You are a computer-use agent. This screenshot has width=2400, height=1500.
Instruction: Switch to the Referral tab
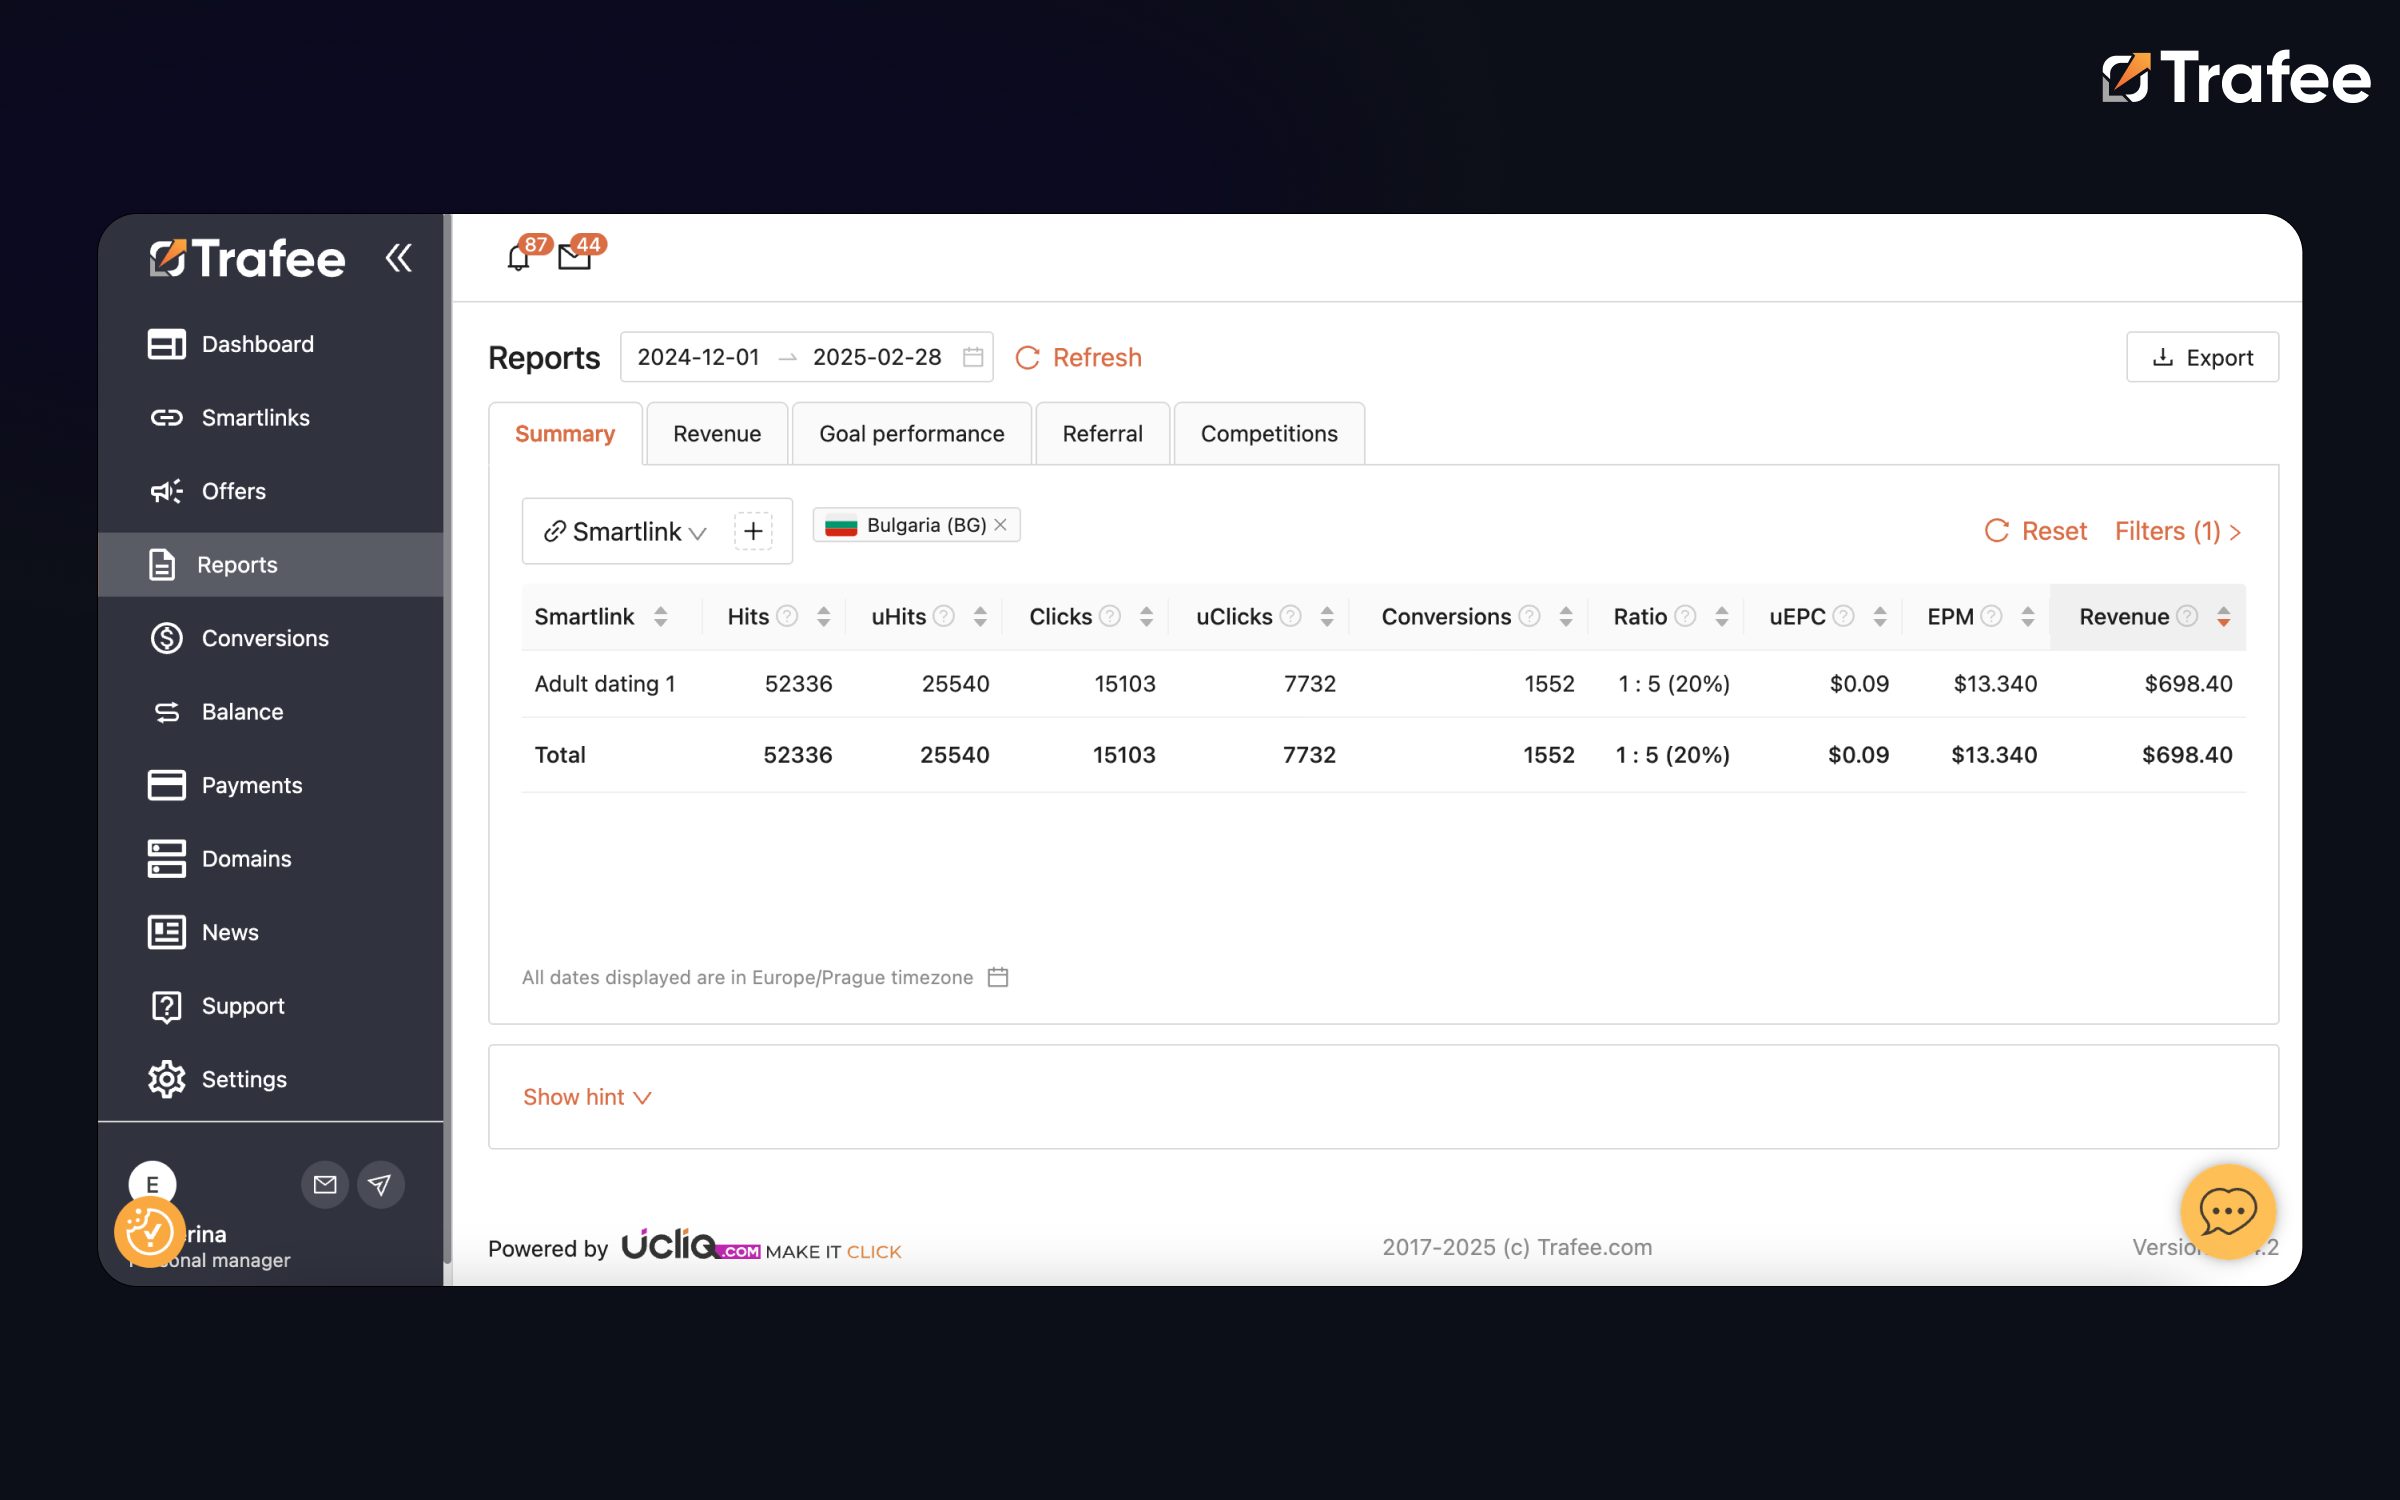pyautogui.click(x=1102, y=434)
